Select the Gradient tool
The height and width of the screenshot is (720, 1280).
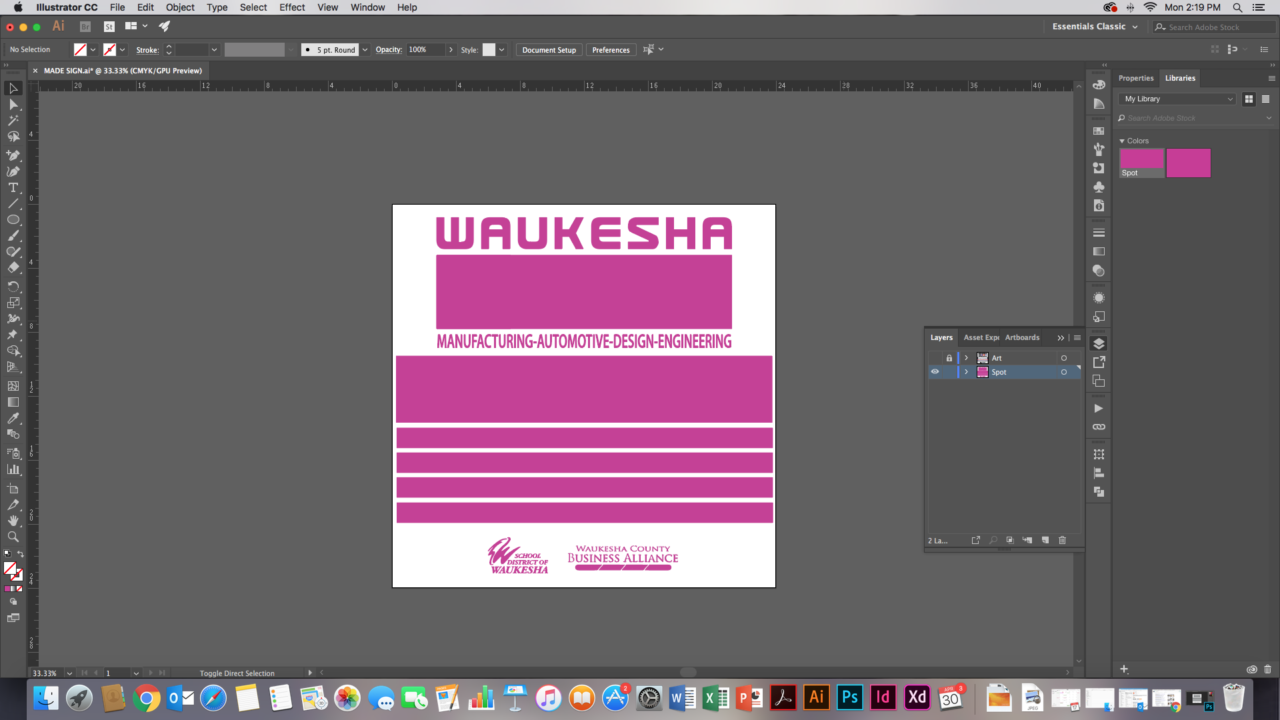(x=13, y=402)
